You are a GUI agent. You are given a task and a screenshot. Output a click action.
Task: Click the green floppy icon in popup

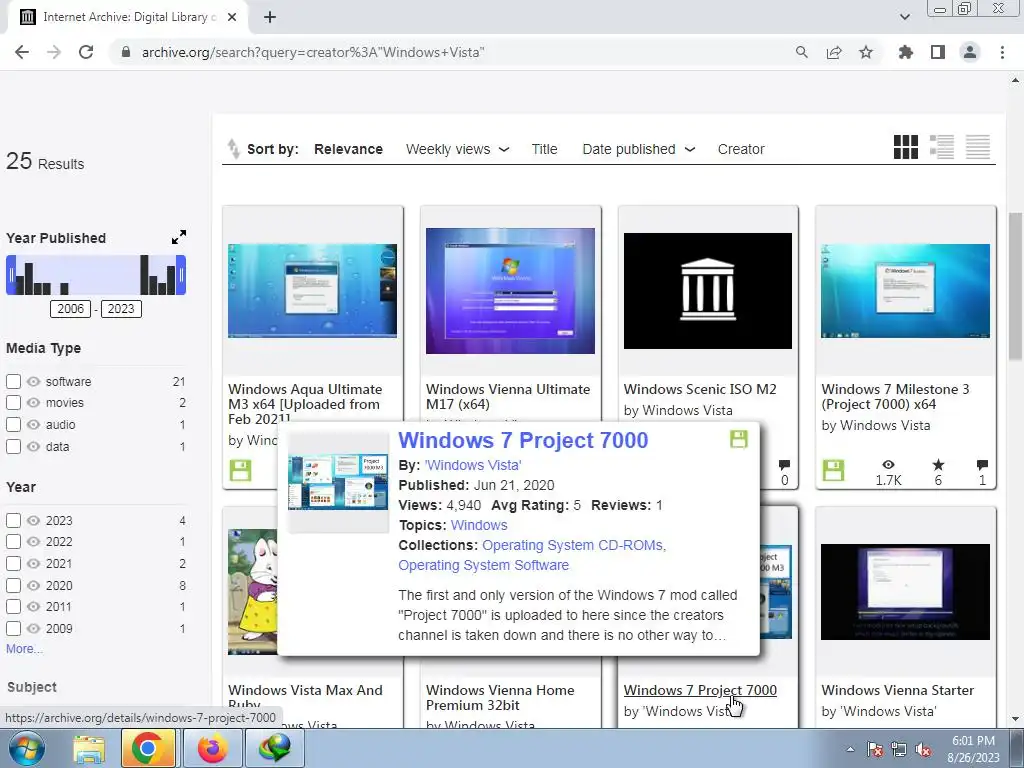739,440
